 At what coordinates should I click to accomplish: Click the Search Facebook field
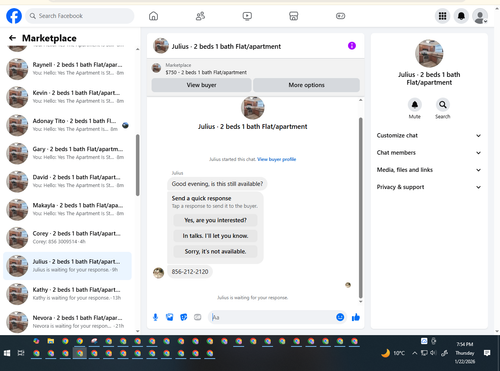(x=80, y=16)
